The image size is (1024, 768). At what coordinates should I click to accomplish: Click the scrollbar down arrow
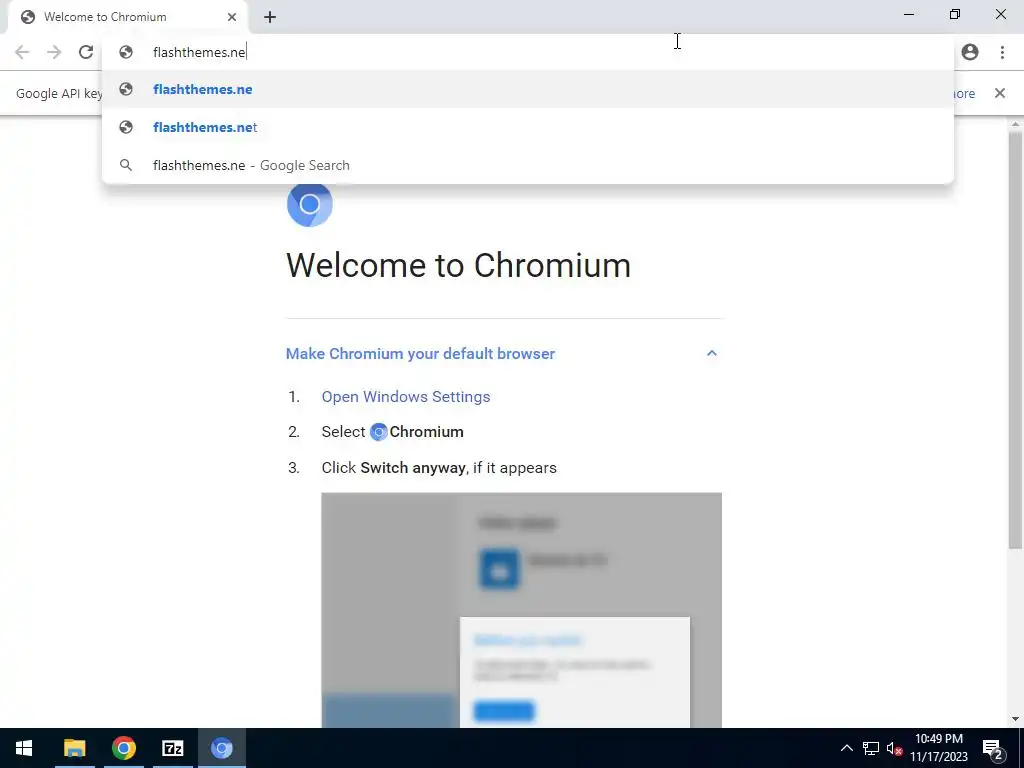coord(1015,720)
